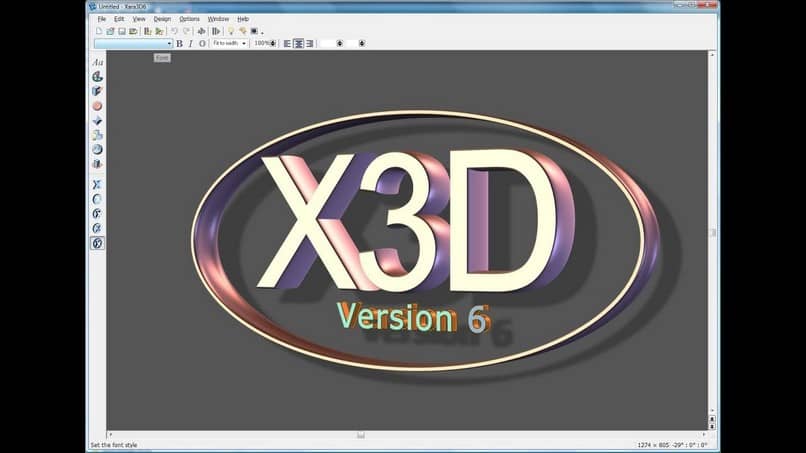Expand the small arrow beside the dark square icon
This screenshot has height=453, width=806.
[262, 33]
